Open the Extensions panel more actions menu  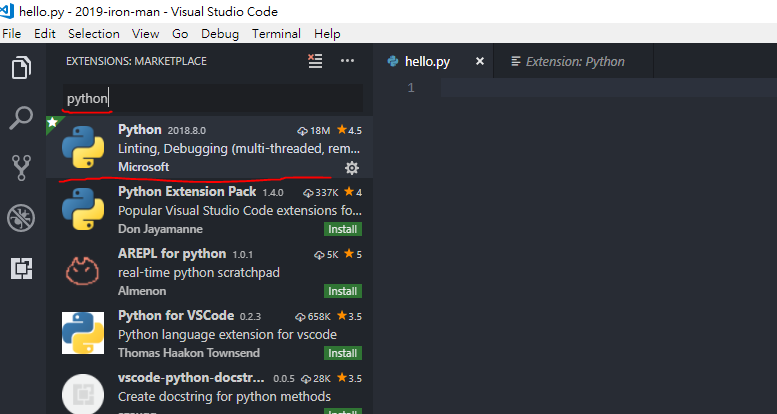pyautogui.click(x=347, y=61)
